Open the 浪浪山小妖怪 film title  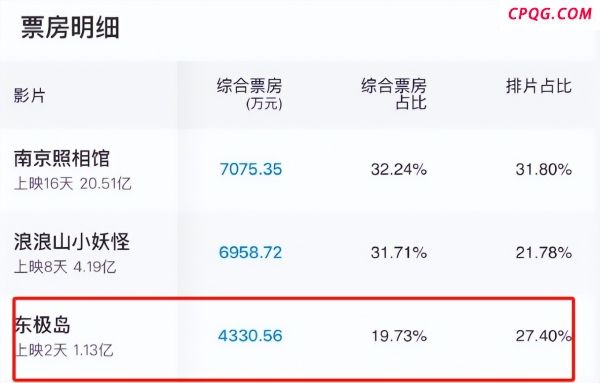[72, 241]
